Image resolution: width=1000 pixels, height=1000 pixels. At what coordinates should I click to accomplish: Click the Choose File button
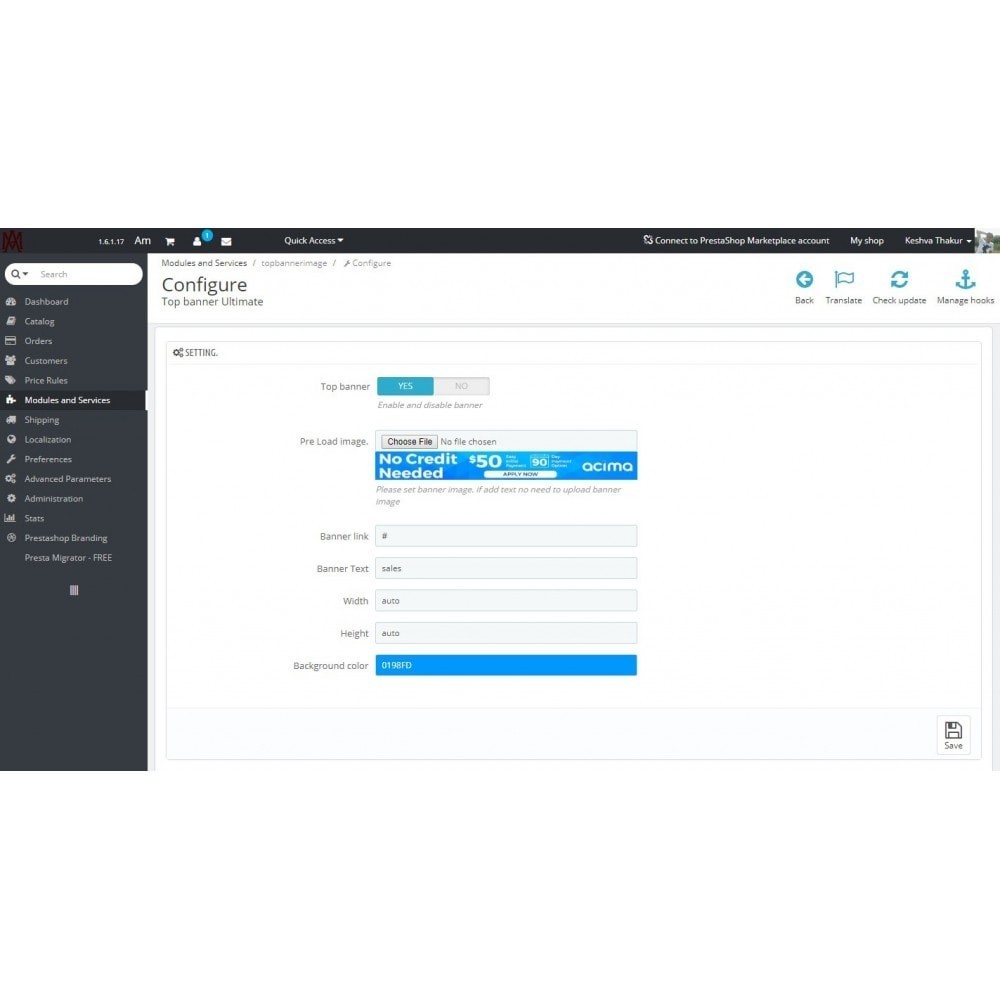point(409,441)
